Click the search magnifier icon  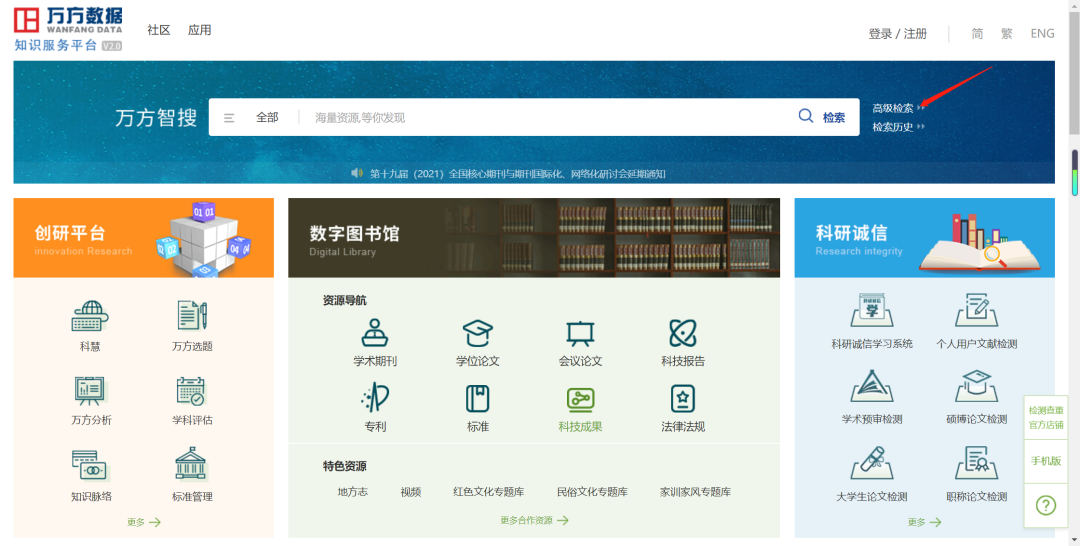[x=806, y=116]
